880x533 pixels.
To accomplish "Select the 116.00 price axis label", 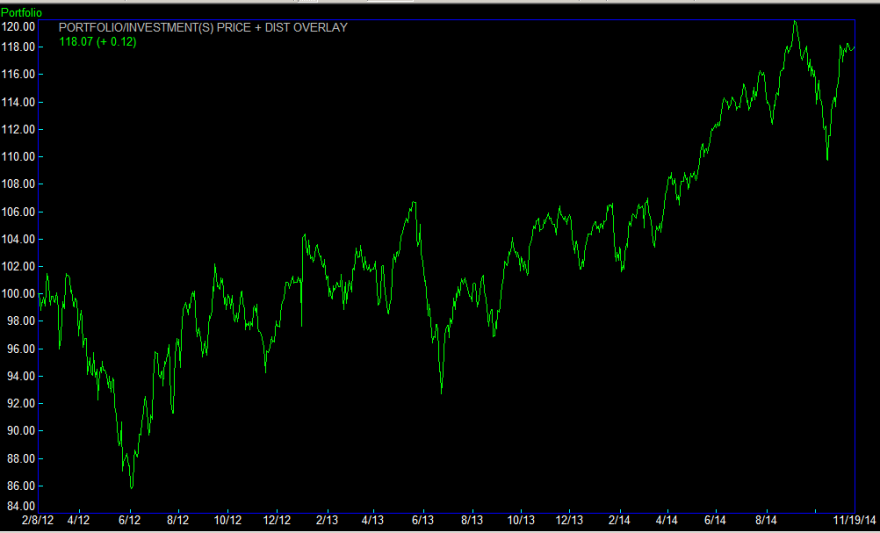I will tap(18, 75).
